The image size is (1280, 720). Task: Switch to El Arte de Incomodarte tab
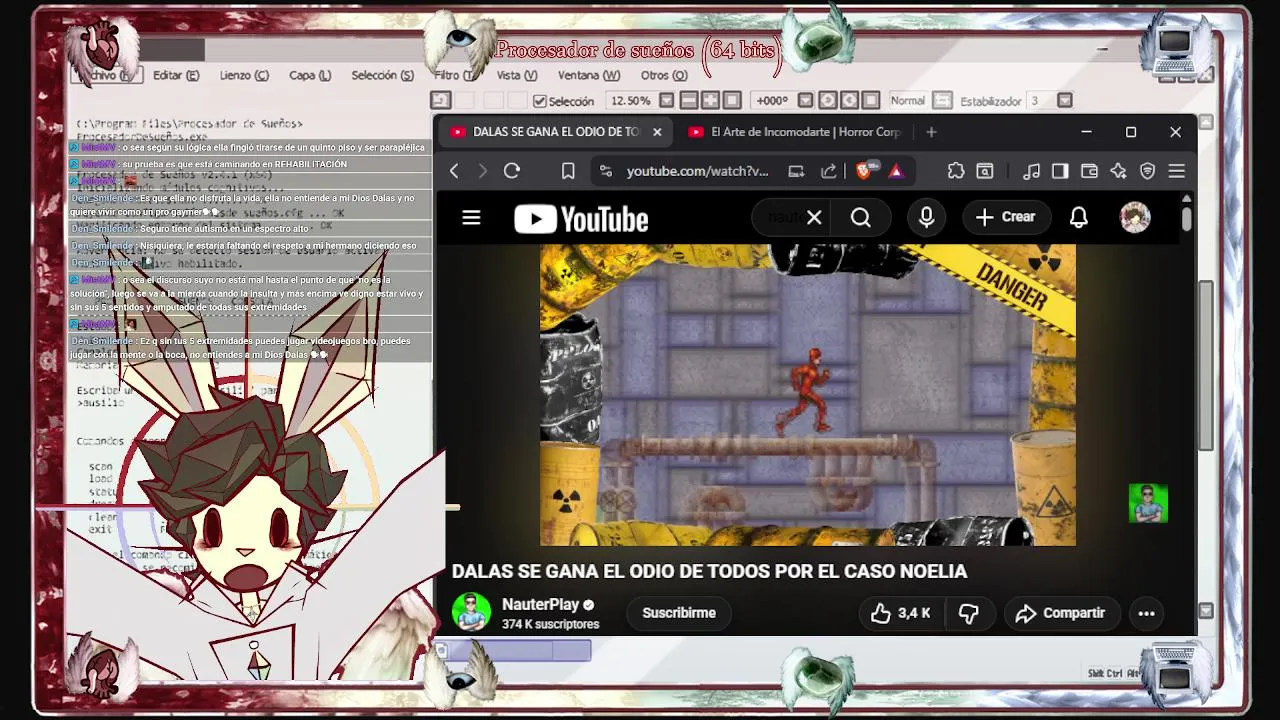click(x=795, y=132)
